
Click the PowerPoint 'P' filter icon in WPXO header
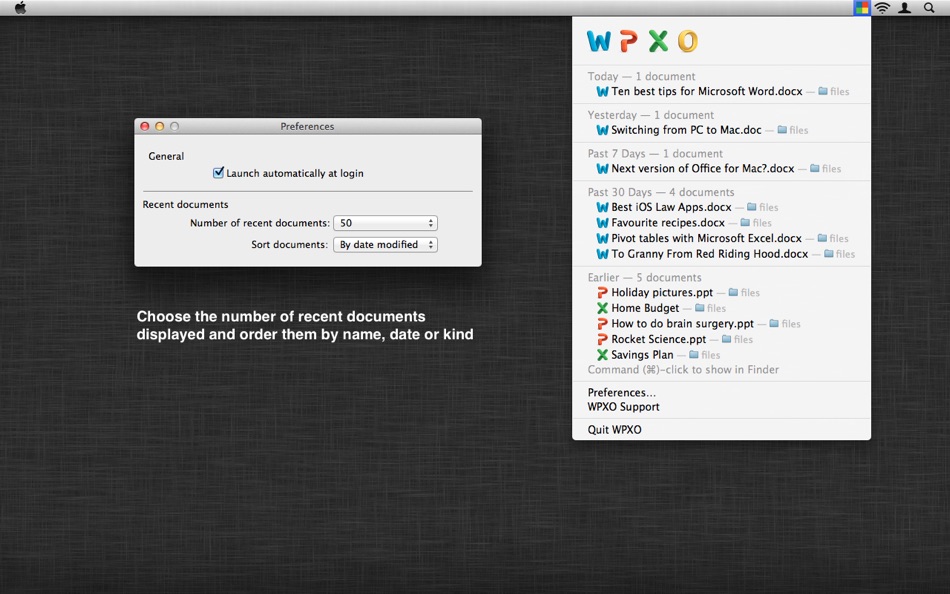pos(628,41)
